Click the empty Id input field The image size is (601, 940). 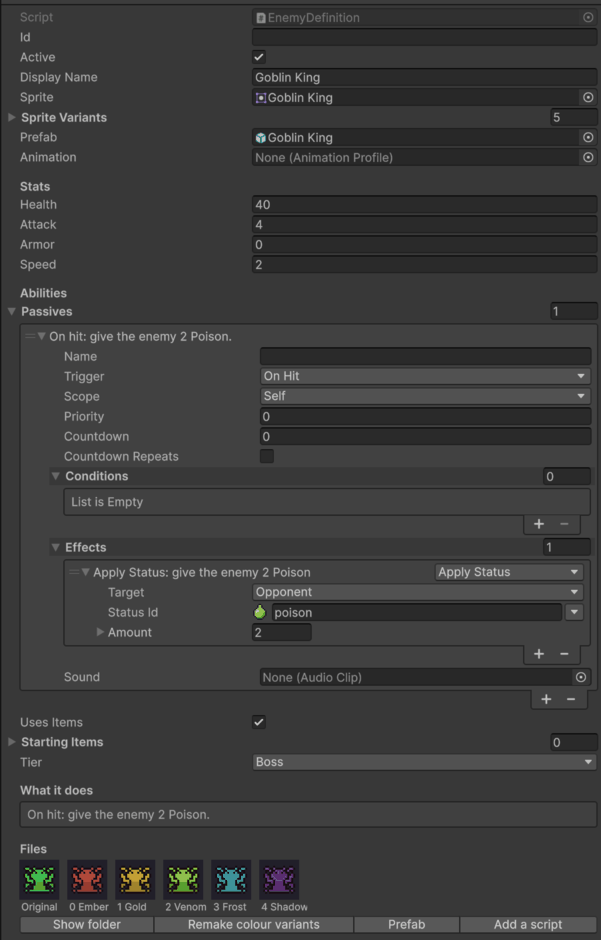(x=425, y=37)
